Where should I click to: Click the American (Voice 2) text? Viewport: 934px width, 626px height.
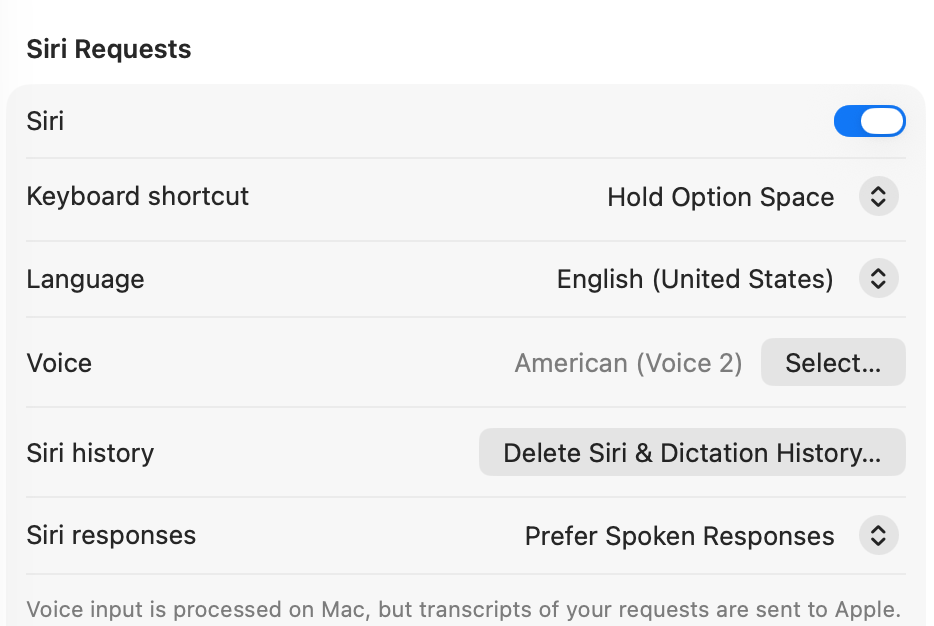pyautogui.click(x=628, y=363)
